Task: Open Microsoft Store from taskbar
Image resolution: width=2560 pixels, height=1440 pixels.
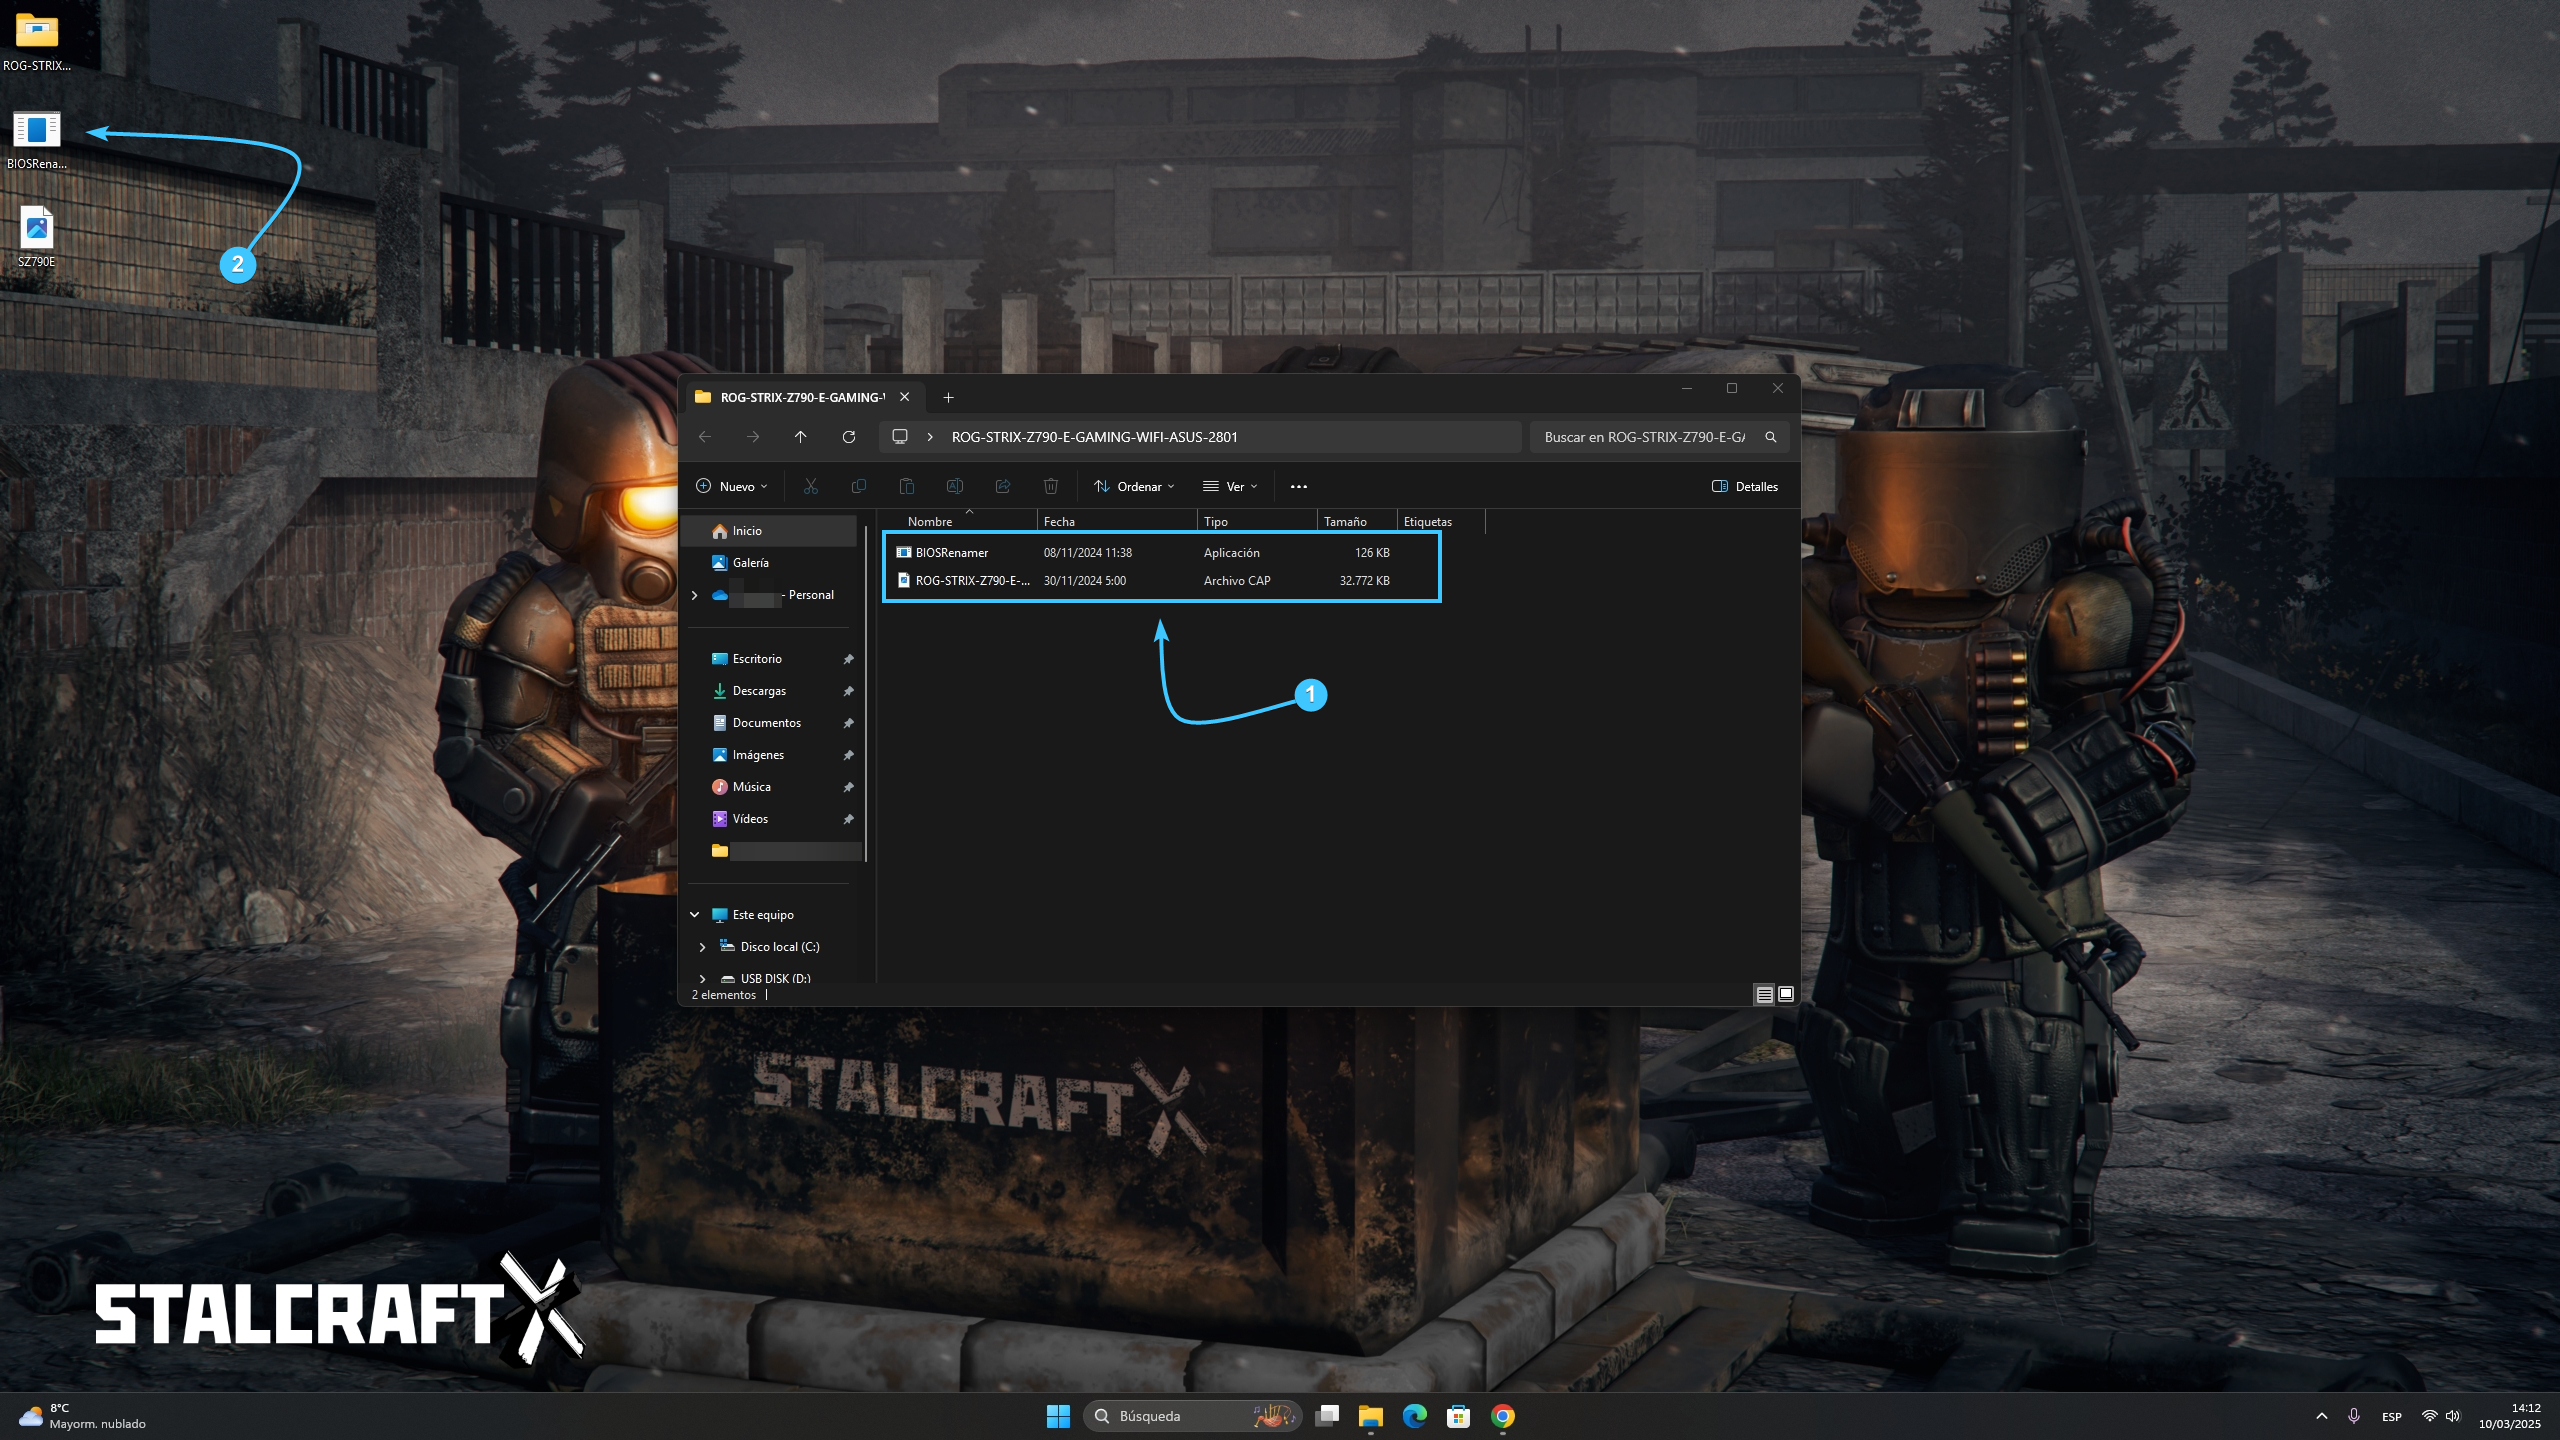Action: (1459, 1416)
